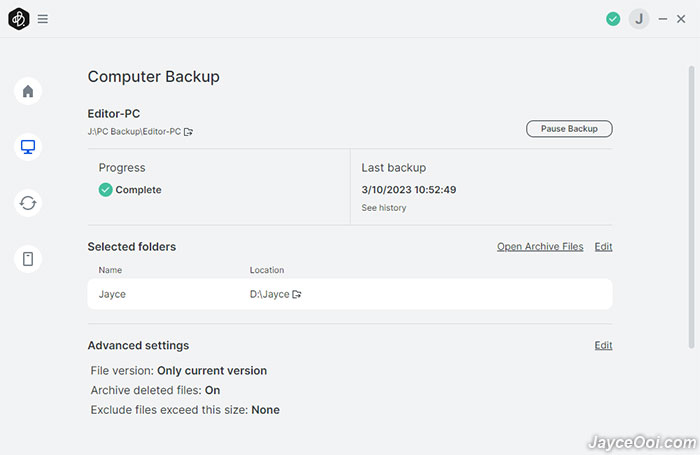Open the hamburger menu
The image size is (700, 455).
coord(42,19)
